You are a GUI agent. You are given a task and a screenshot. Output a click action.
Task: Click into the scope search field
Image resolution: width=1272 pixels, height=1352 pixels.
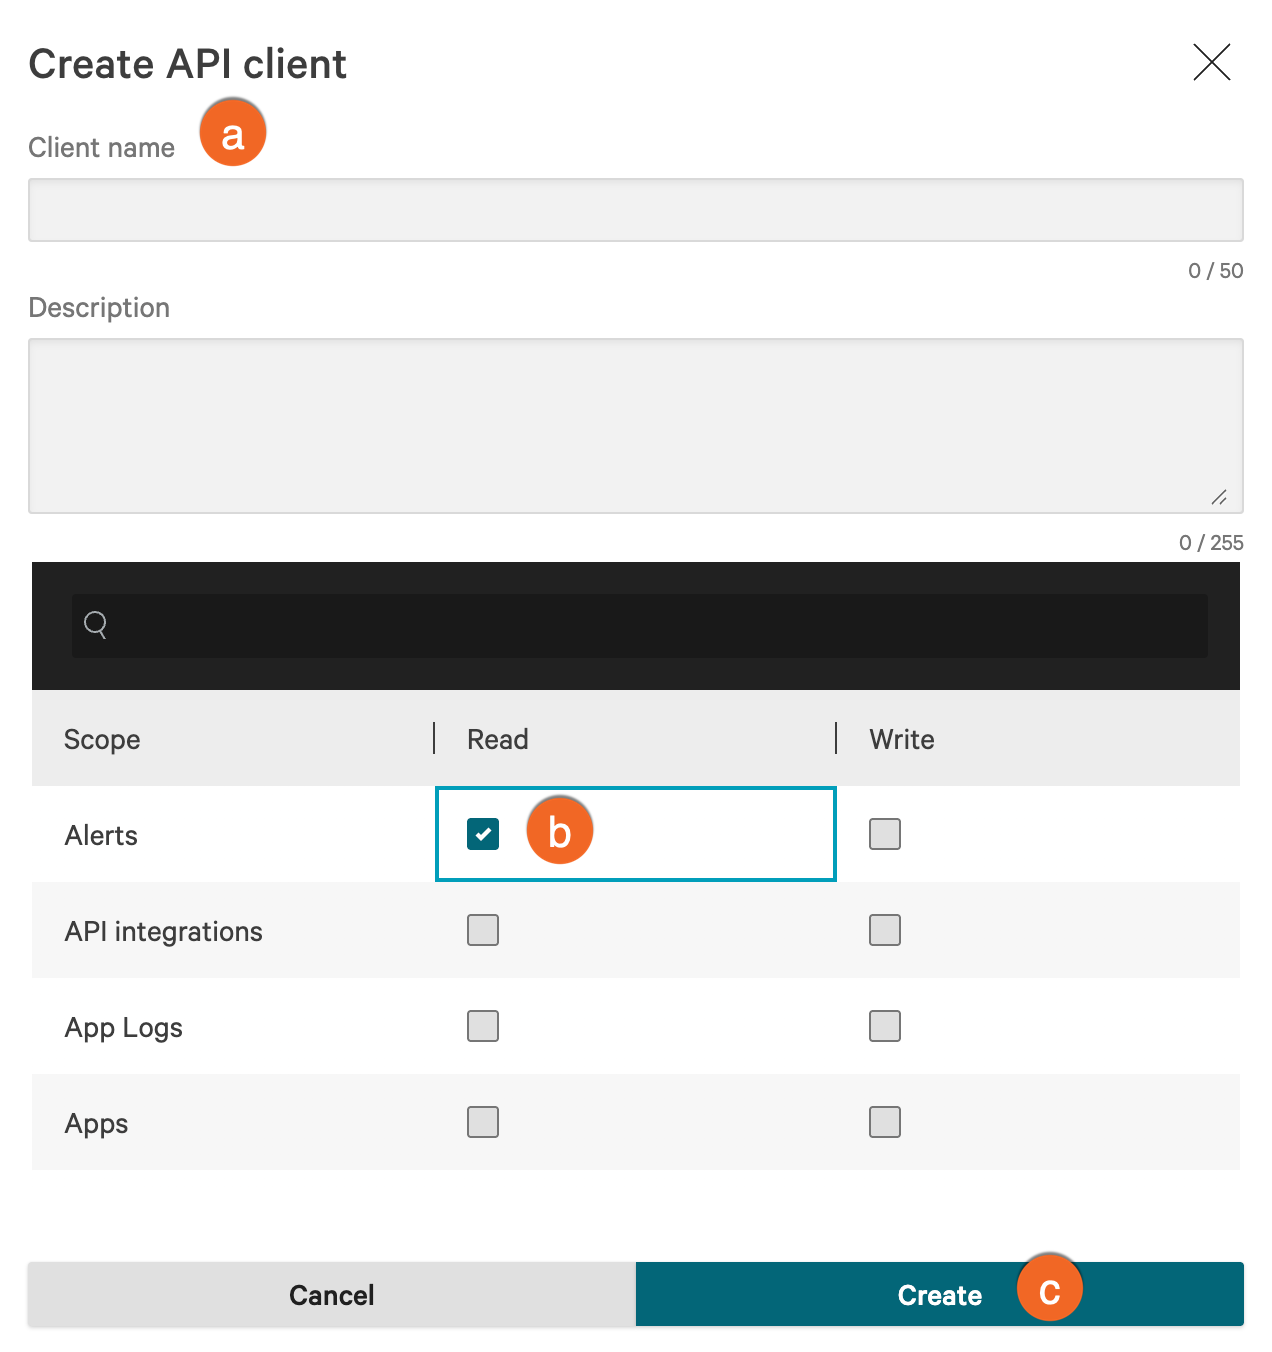(x=640, y=626)
